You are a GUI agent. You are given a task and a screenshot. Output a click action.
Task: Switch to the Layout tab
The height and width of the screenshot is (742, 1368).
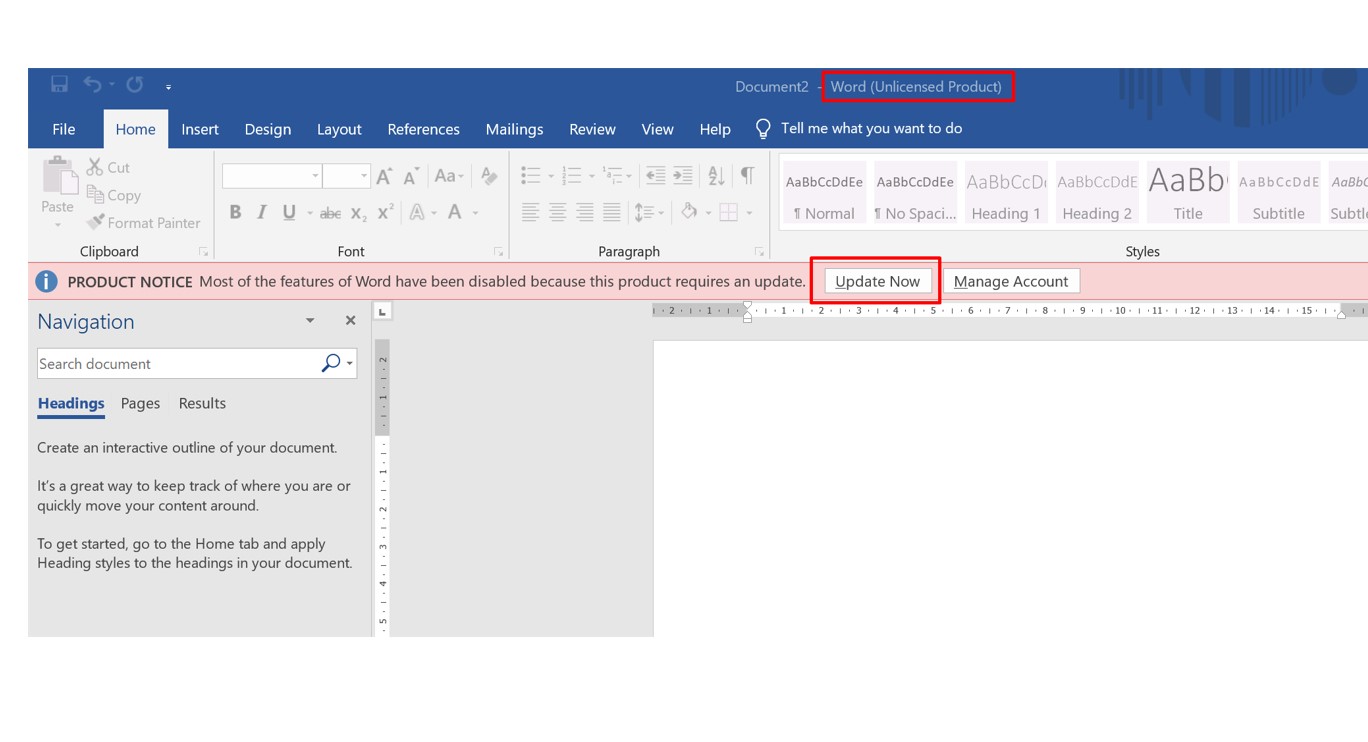pyautogui.click(x=339, y=129)
